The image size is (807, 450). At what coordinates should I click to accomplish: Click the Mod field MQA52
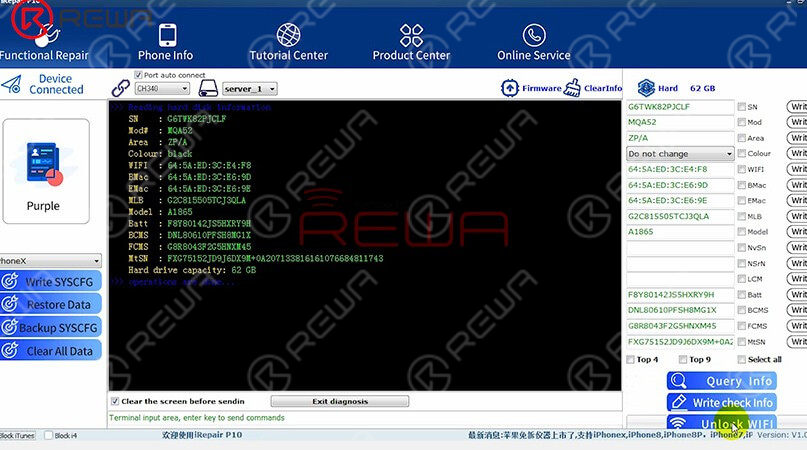[x=680, y=122]
